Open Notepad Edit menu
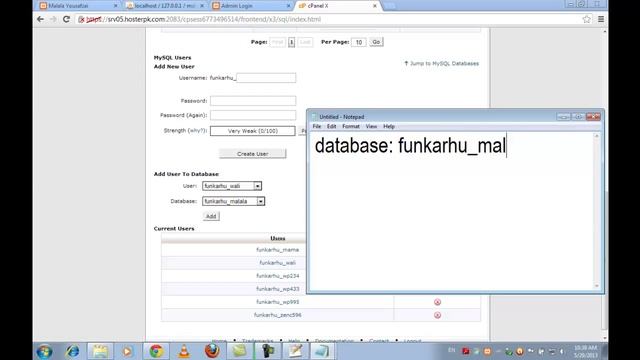This screenshot has width=640, height=360. [x=331, y=127]
